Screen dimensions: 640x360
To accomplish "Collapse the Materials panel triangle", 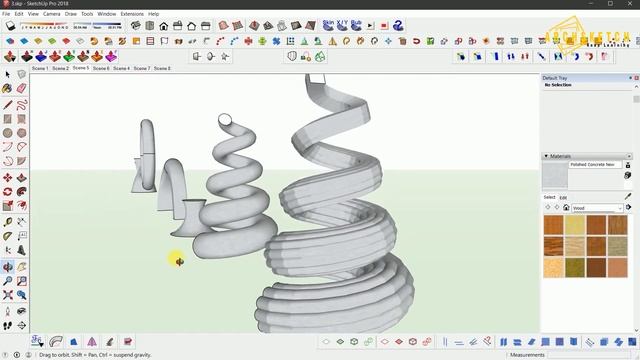I will 546,156.
